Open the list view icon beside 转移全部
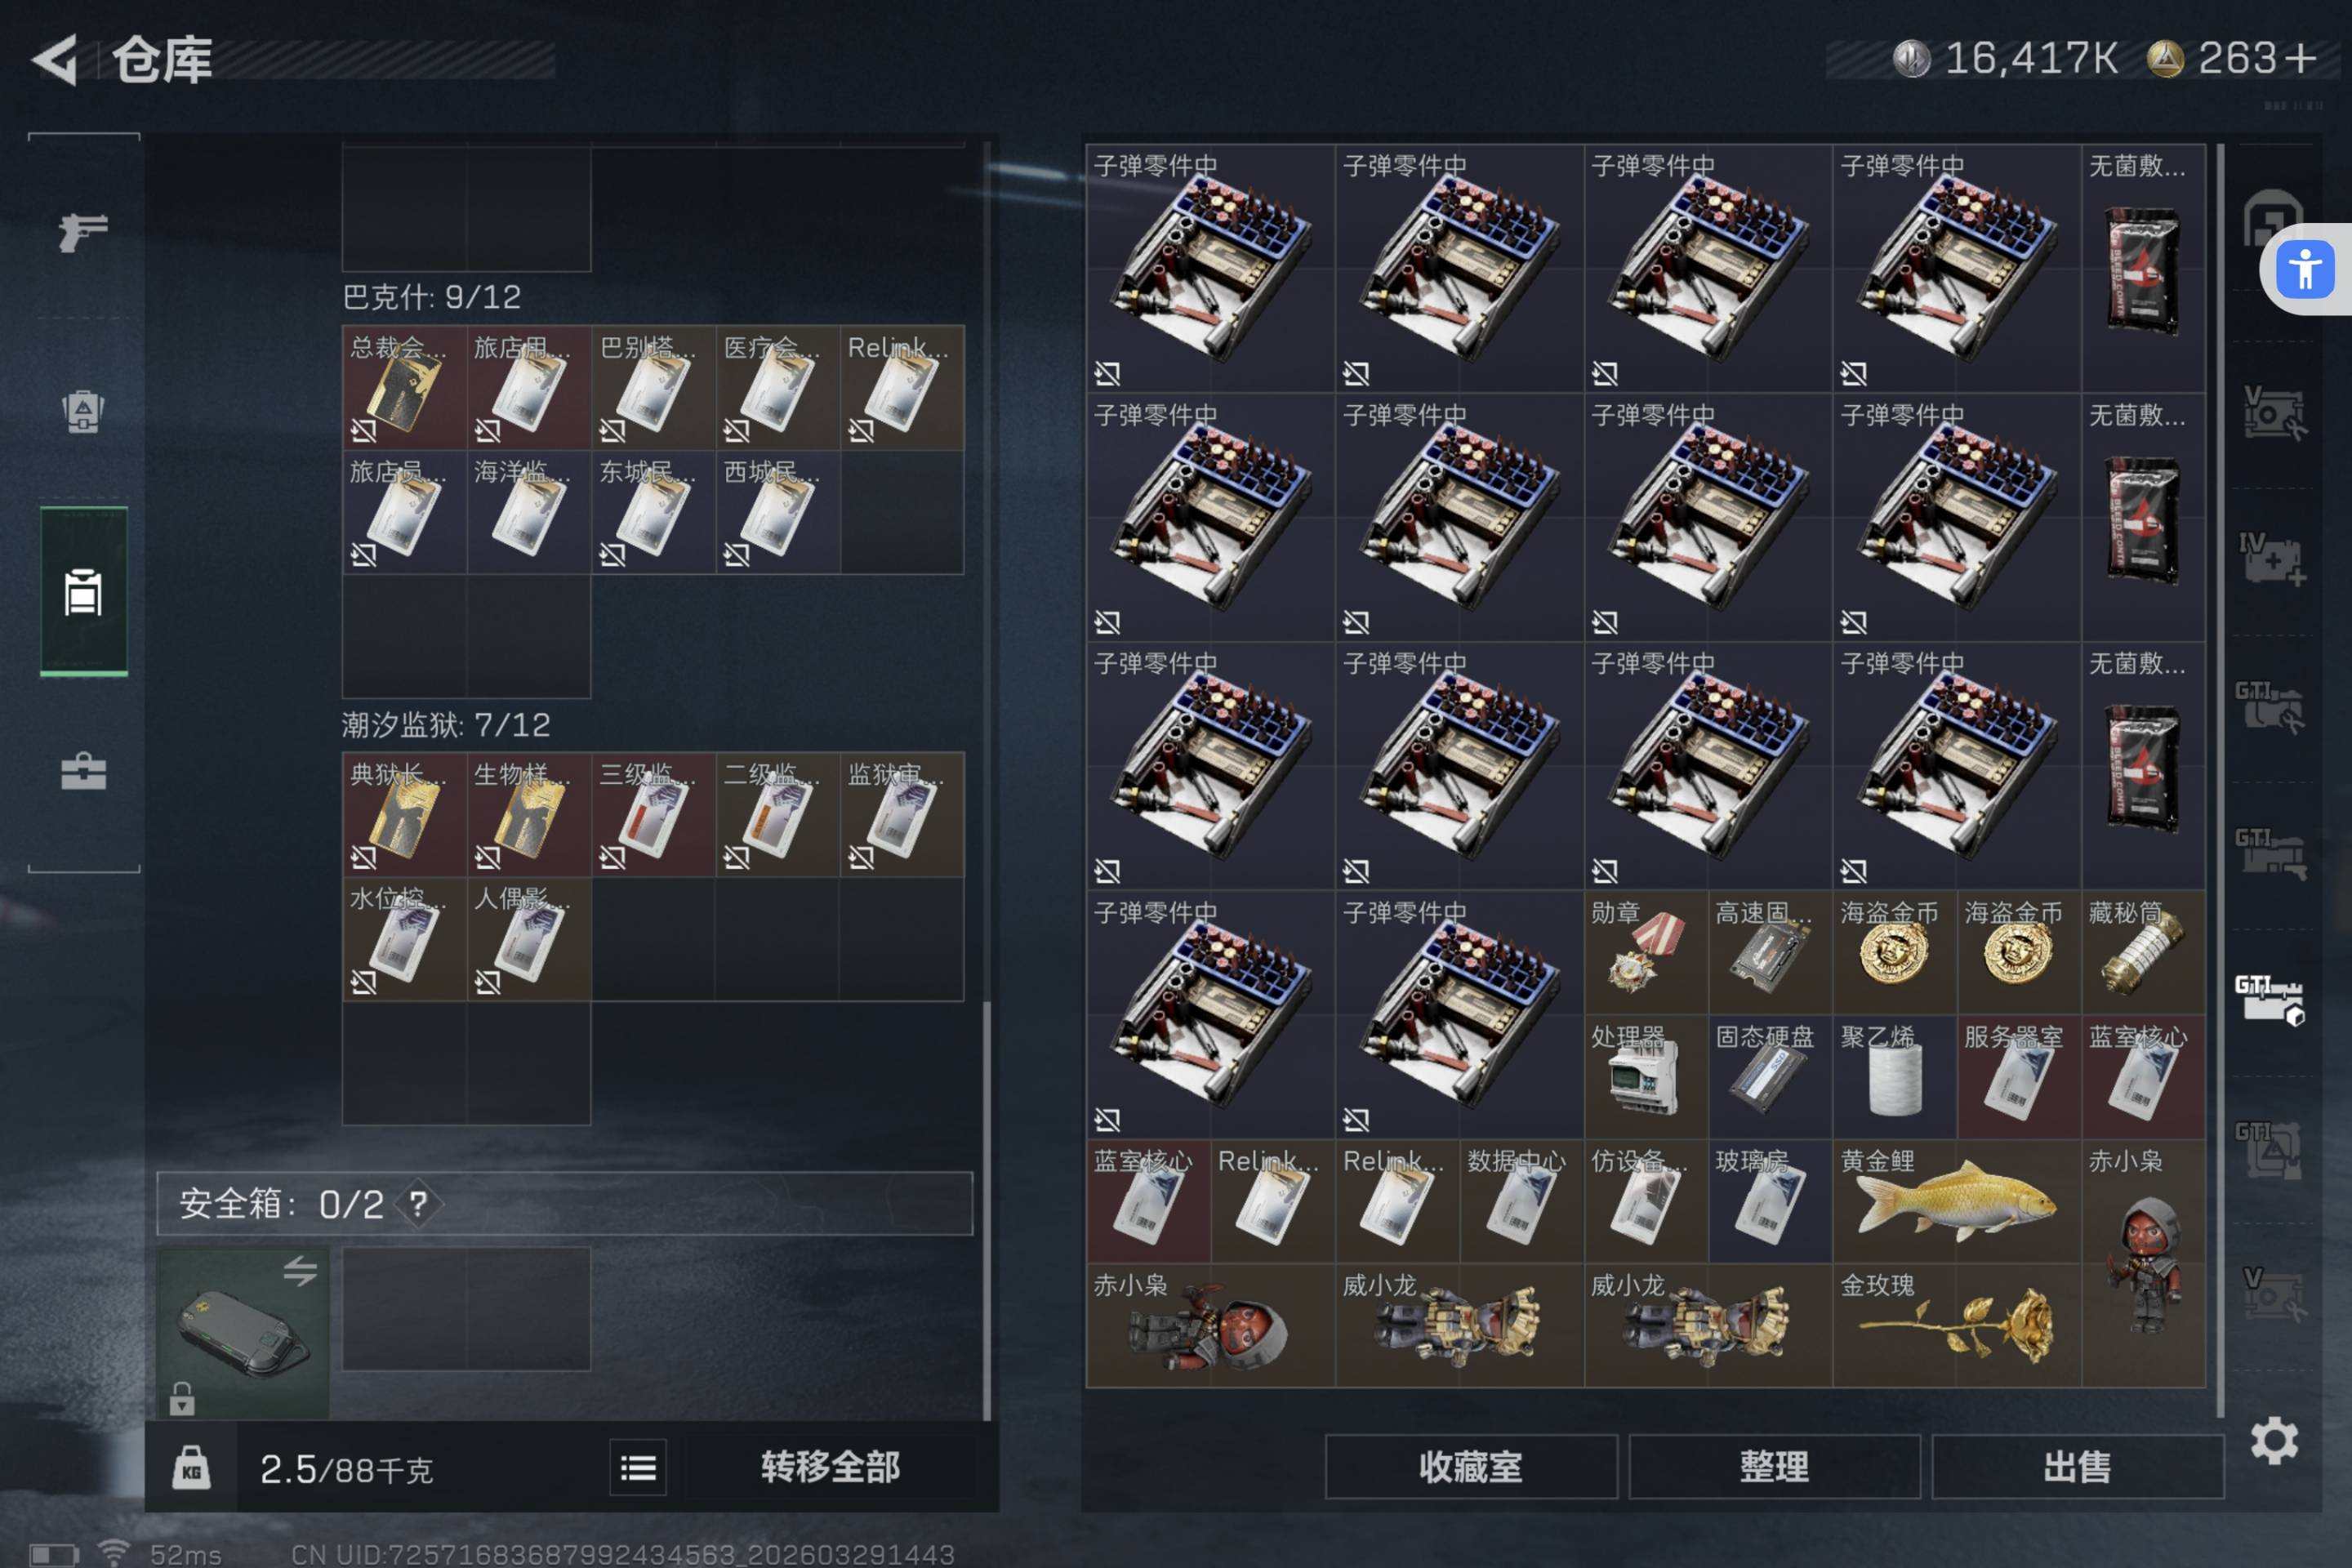This screenshot has height=1568, width=2352. point(638,1467)
